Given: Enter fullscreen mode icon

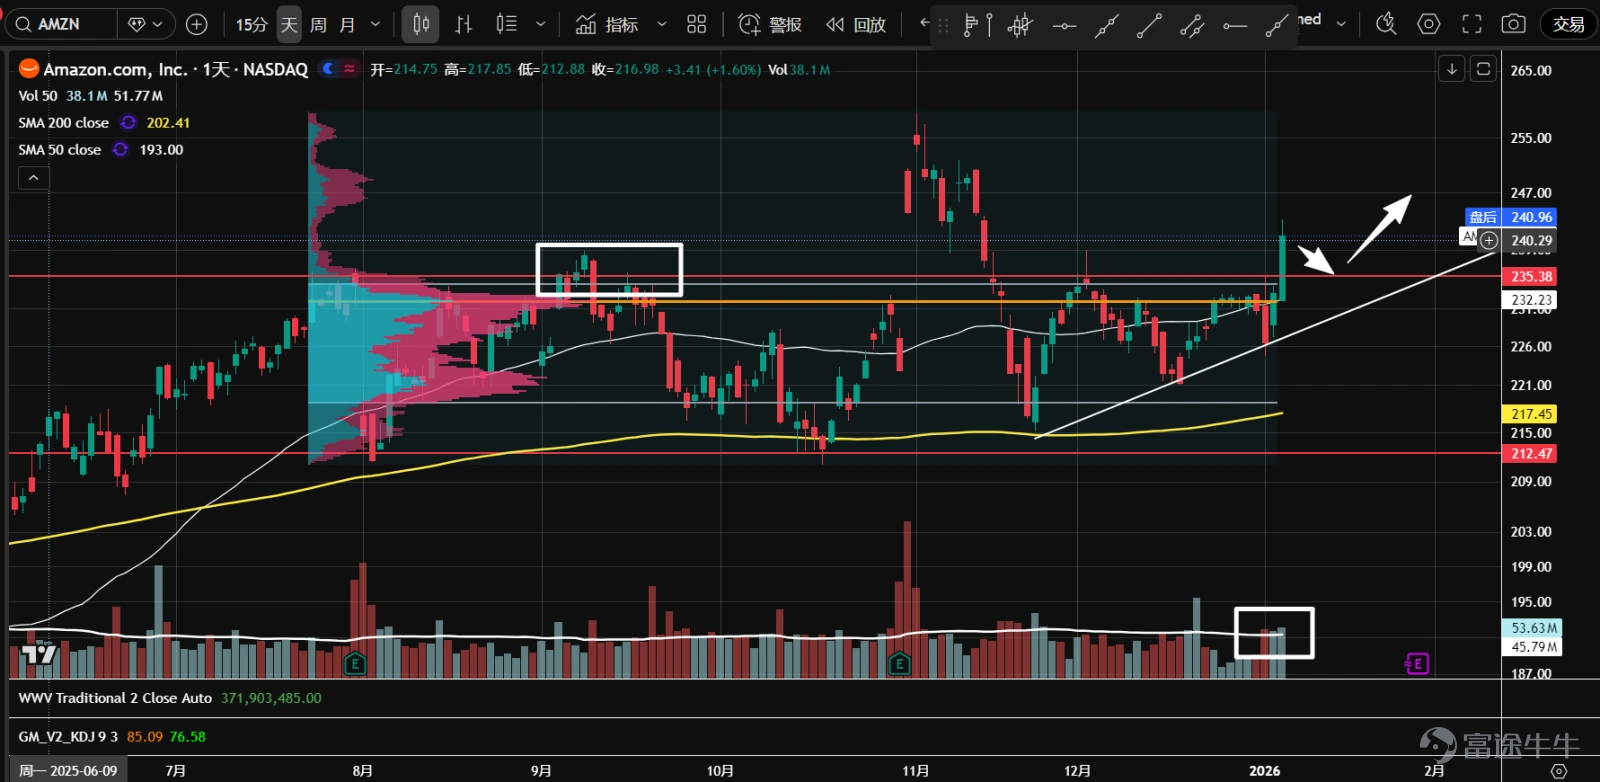Looking at the screenshot, I should click(1472, 24).
